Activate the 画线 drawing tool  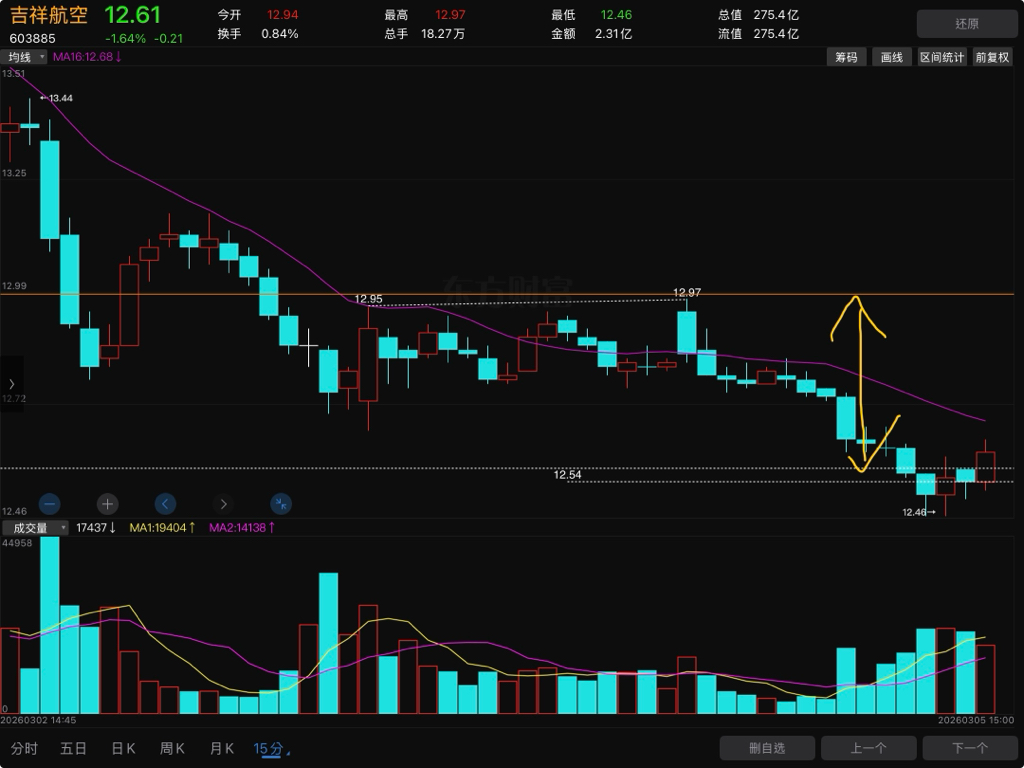coord(891,57)
